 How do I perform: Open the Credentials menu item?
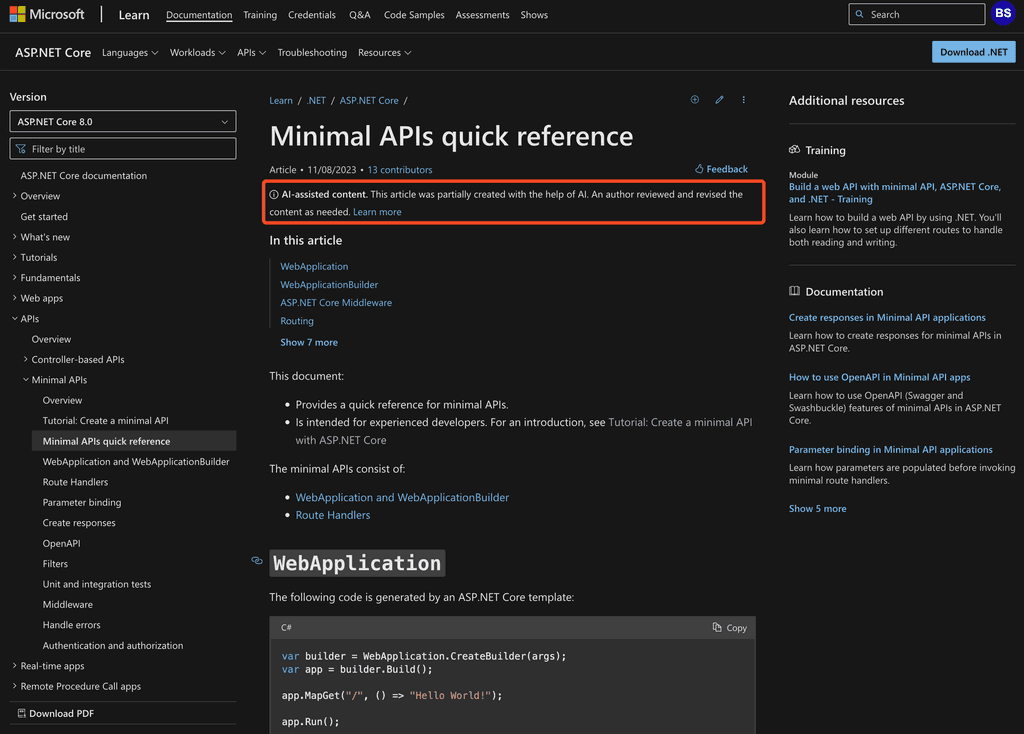(311, 15)
